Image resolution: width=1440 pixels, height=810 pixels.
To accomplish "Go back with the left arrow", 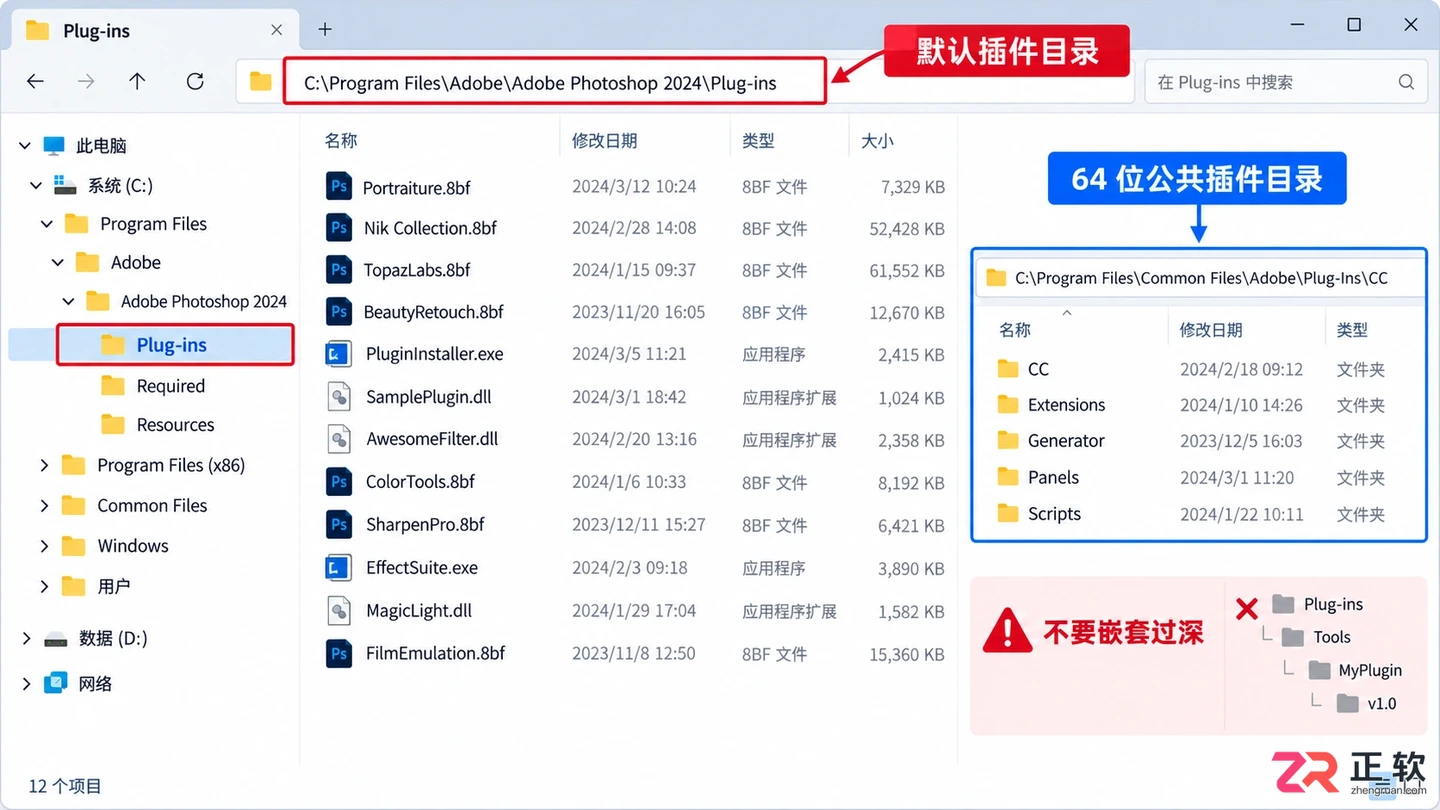I will click(x=36, y=82).
